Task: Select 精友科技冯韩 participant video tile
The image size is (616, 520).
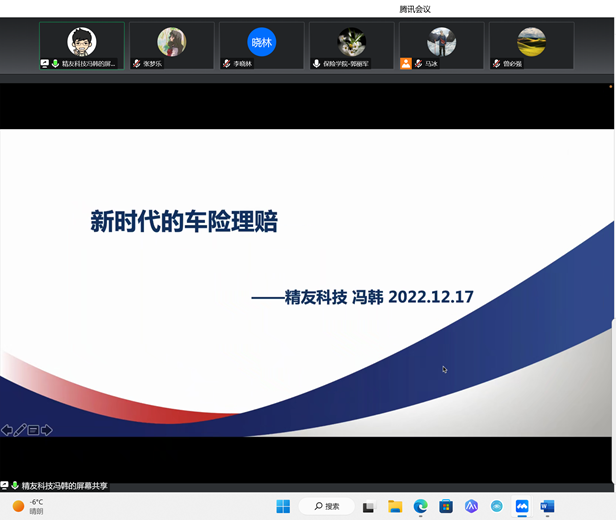Action: [82, 45]
